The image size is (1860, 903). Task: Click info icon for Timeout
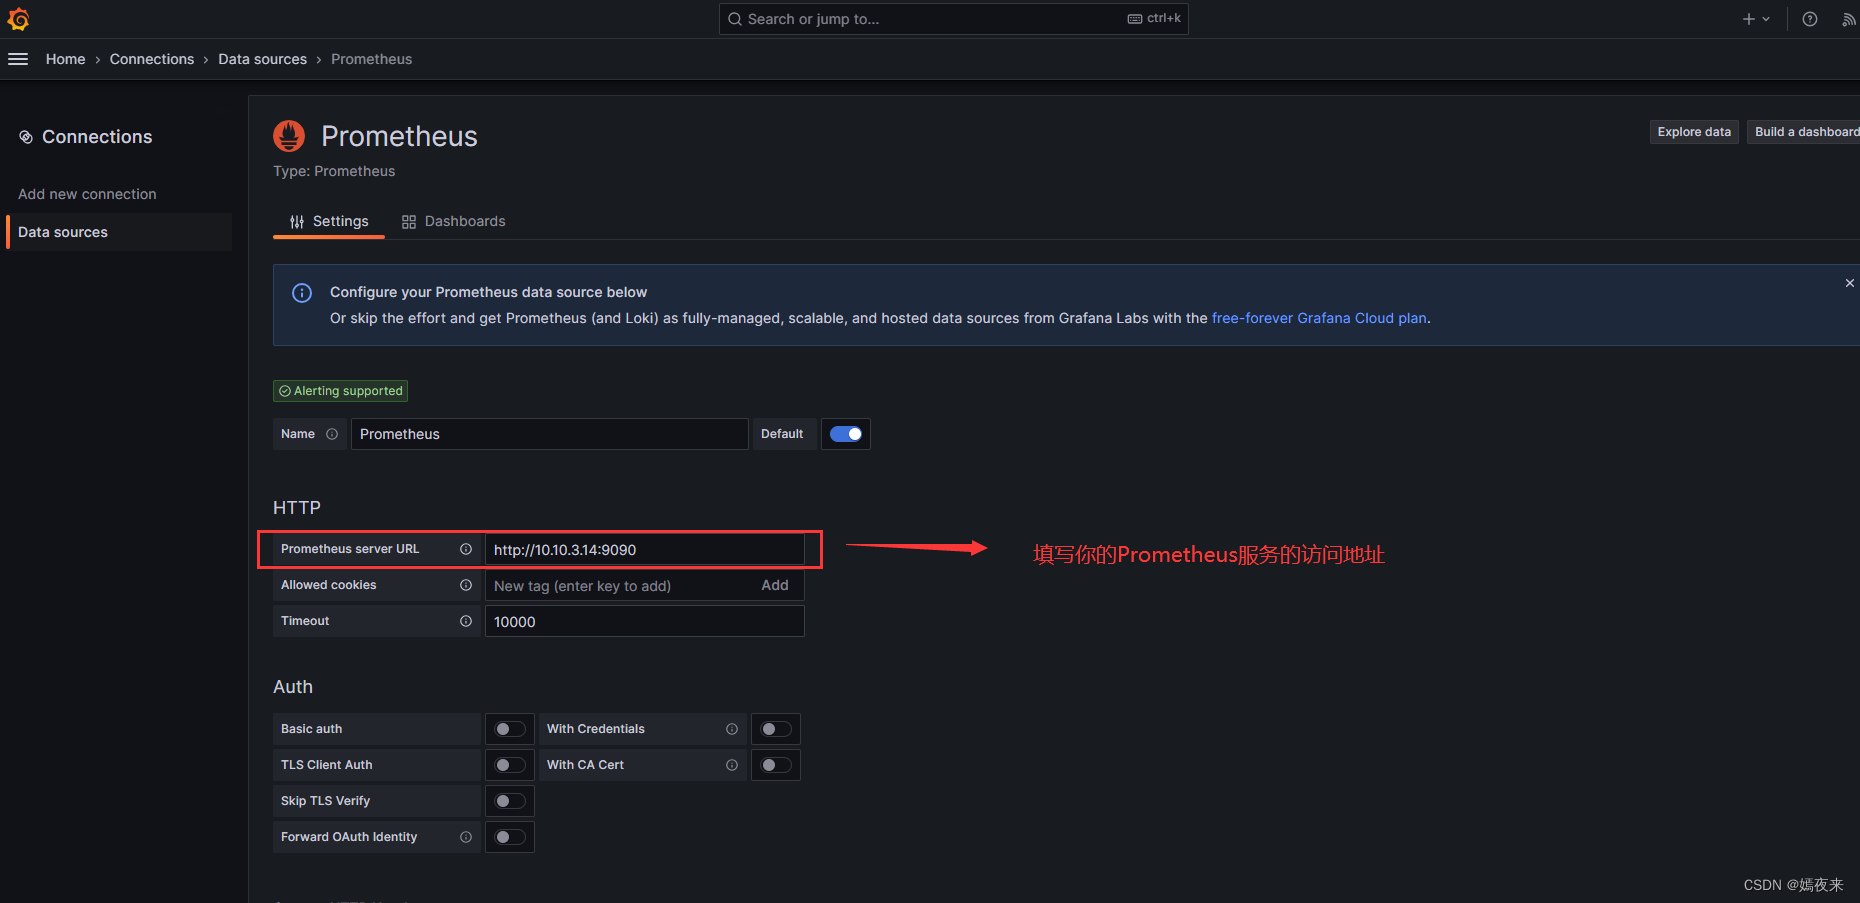[466, 621]
